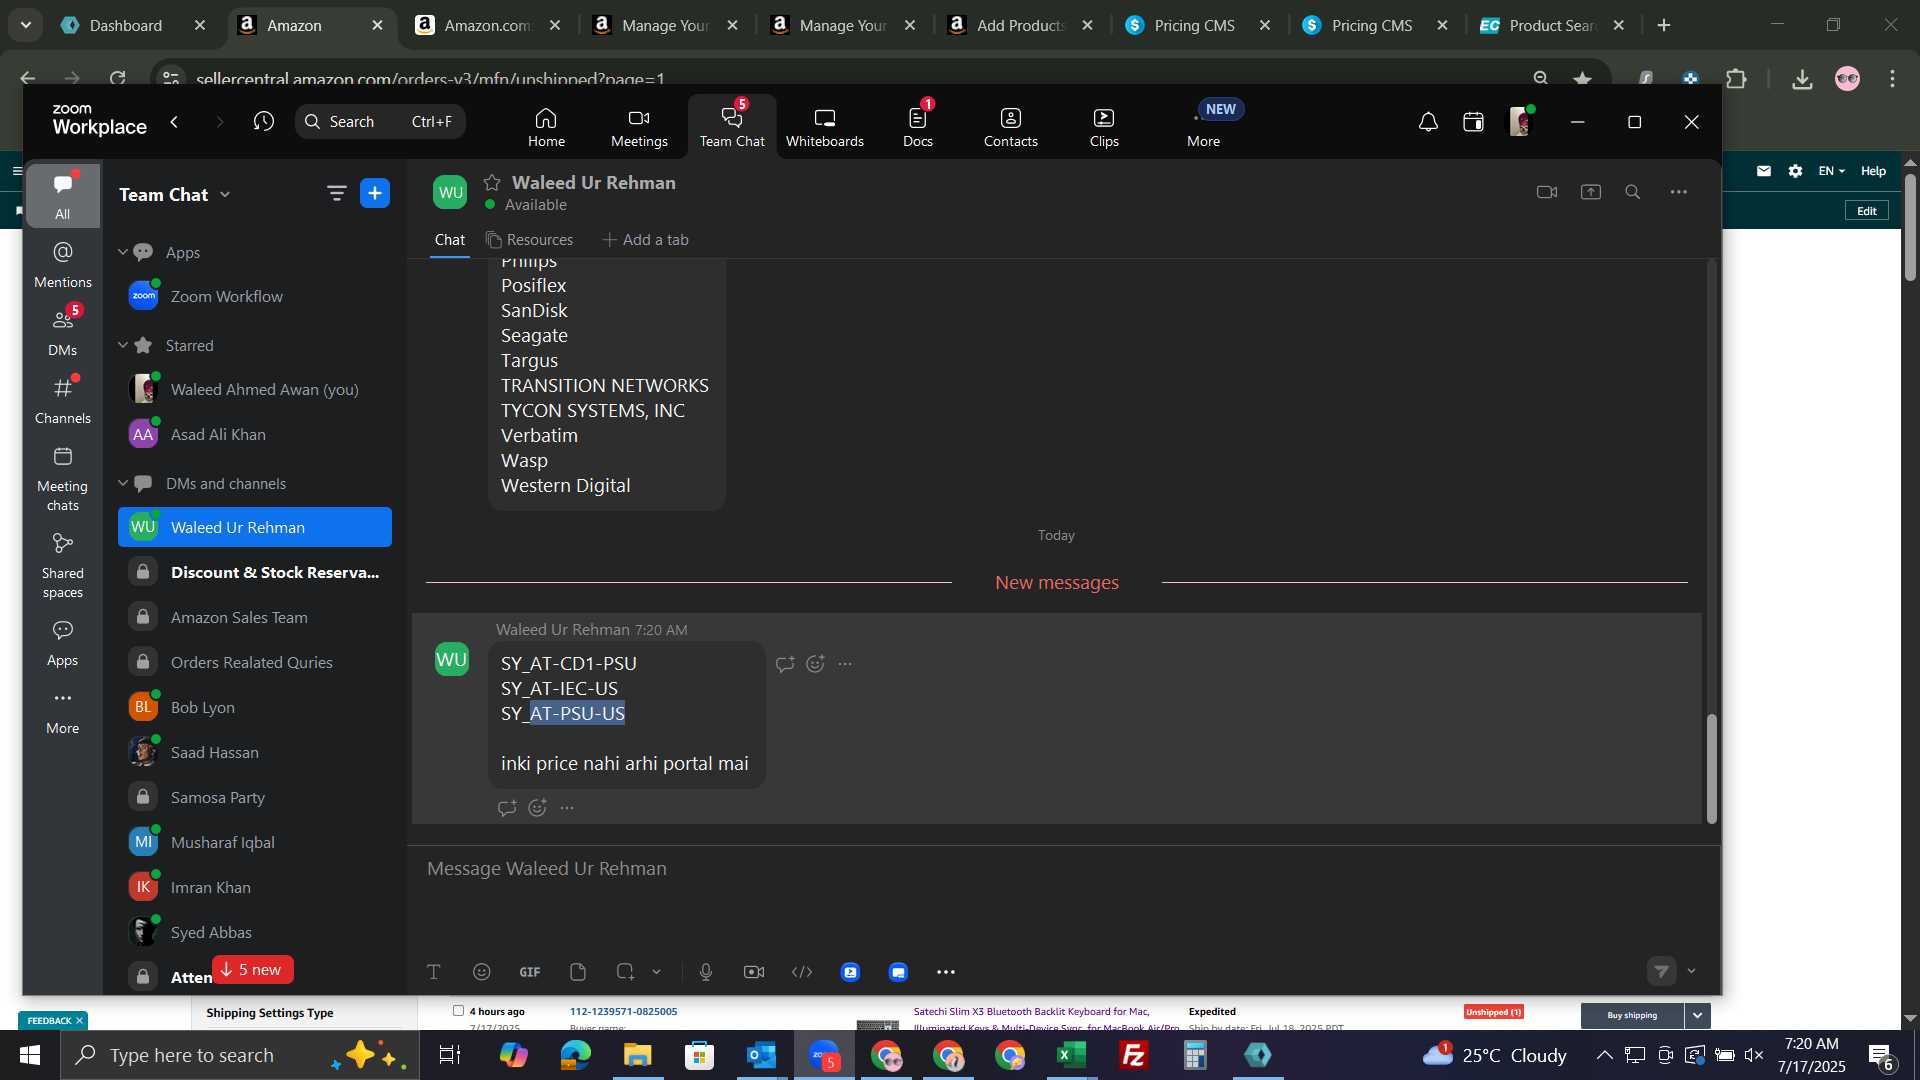Open GIF picker in composer
Screen dimensions: 1920x1080
(x=530, y=971)
